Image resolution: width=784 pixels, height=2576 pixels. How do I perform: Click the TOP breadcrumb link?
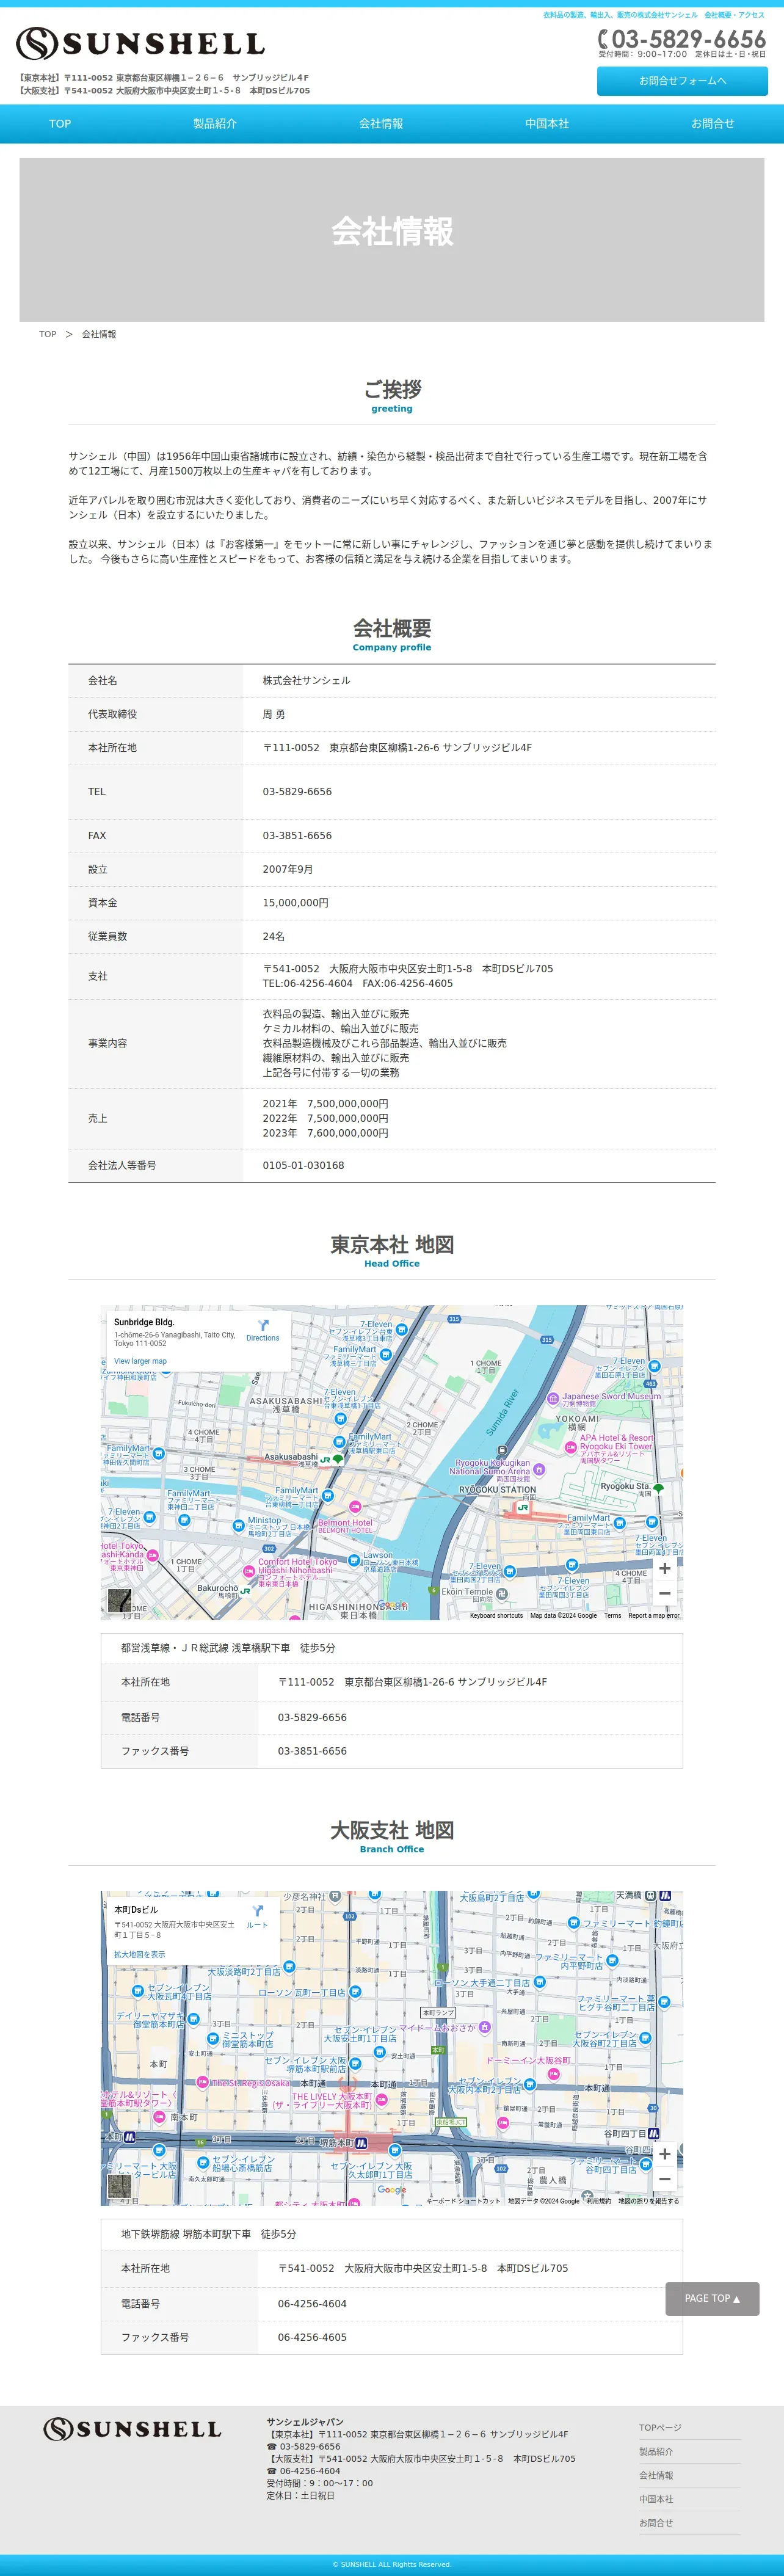click(x=48, y=334)
